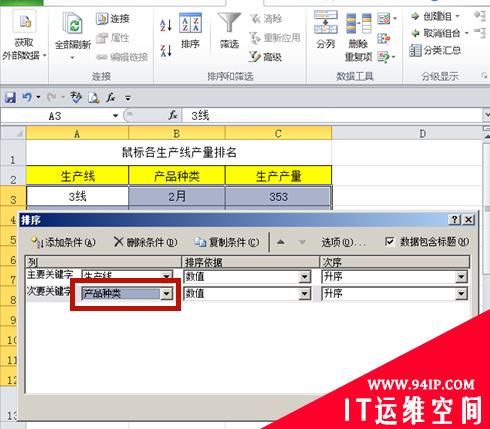Click the 分列 text-to-columns icon
Image resolution: width=490 pixels, height=429 pixels.
326,30
